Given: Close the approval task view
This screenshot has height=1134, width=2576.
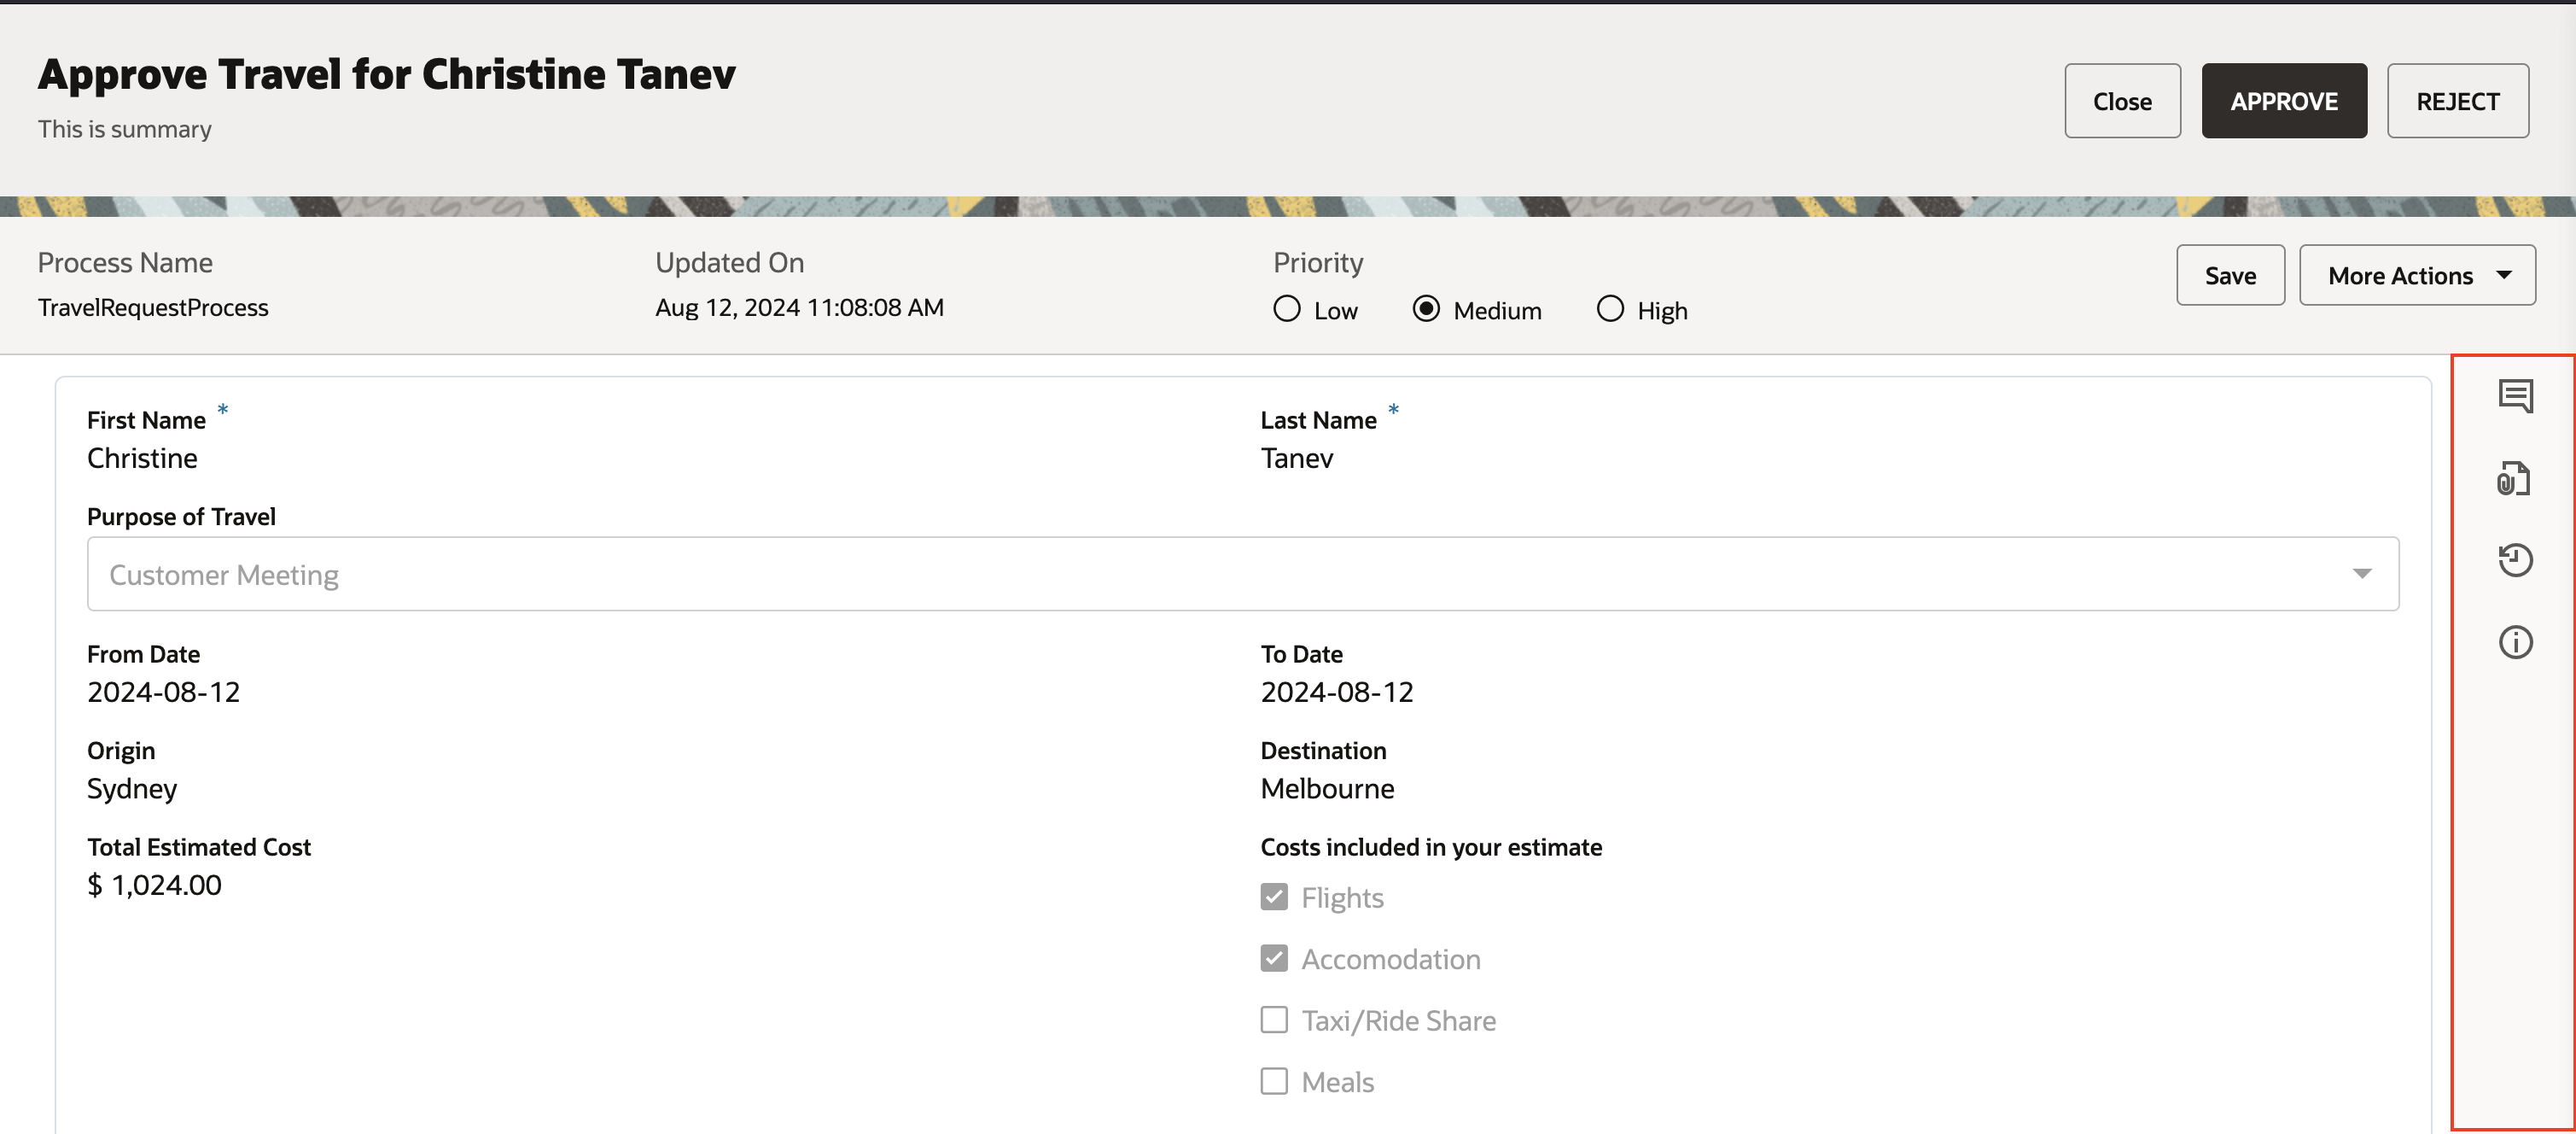Looking at the screenshot, I should click(2122, 100).
